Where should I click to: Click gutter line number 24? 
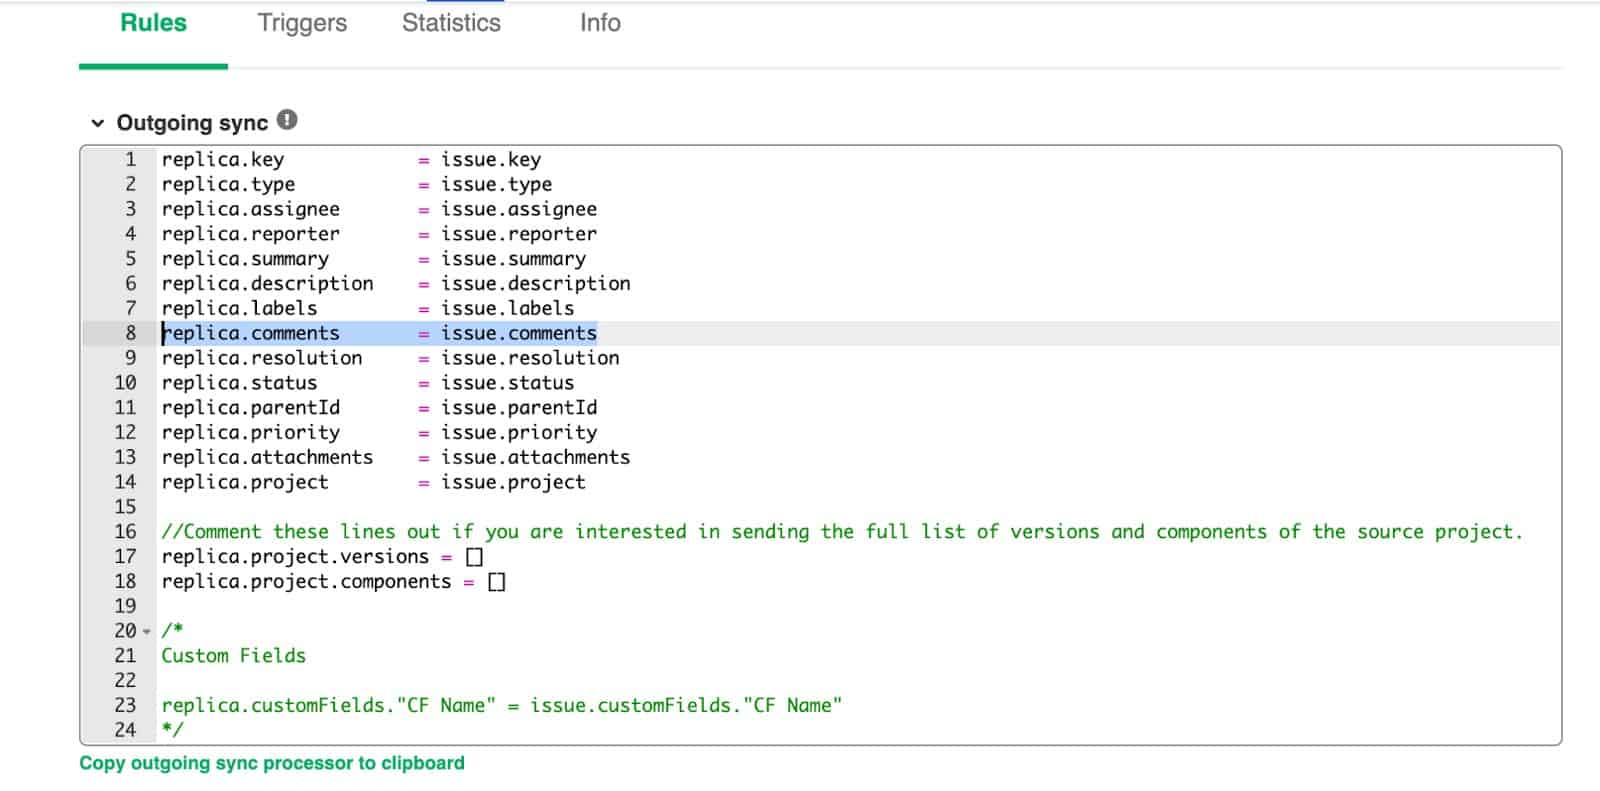click(125, 730)
